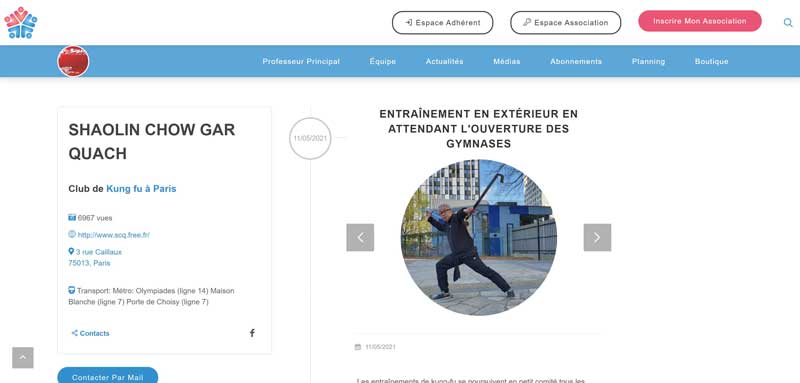
Task: Show next photo with right arrow
Action: 597,238
